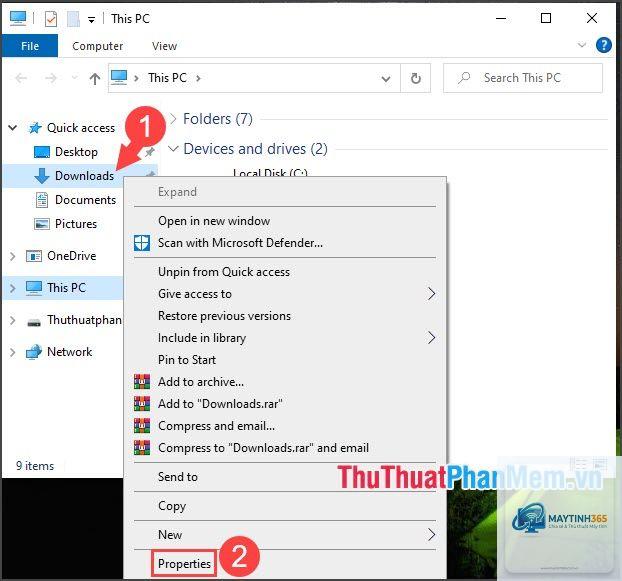Select This PC in the navigation pane
Screen dimensions: 622x581
point(66,288)
